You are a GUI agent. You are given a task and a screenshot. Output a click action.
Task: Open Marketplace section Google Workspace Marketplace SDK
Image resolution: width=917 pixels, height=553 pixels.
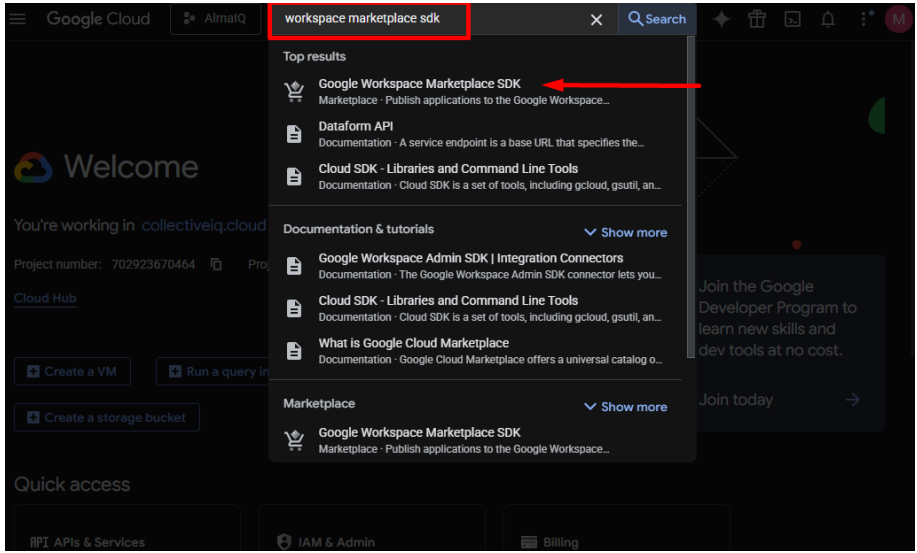[x=475, y=441]
